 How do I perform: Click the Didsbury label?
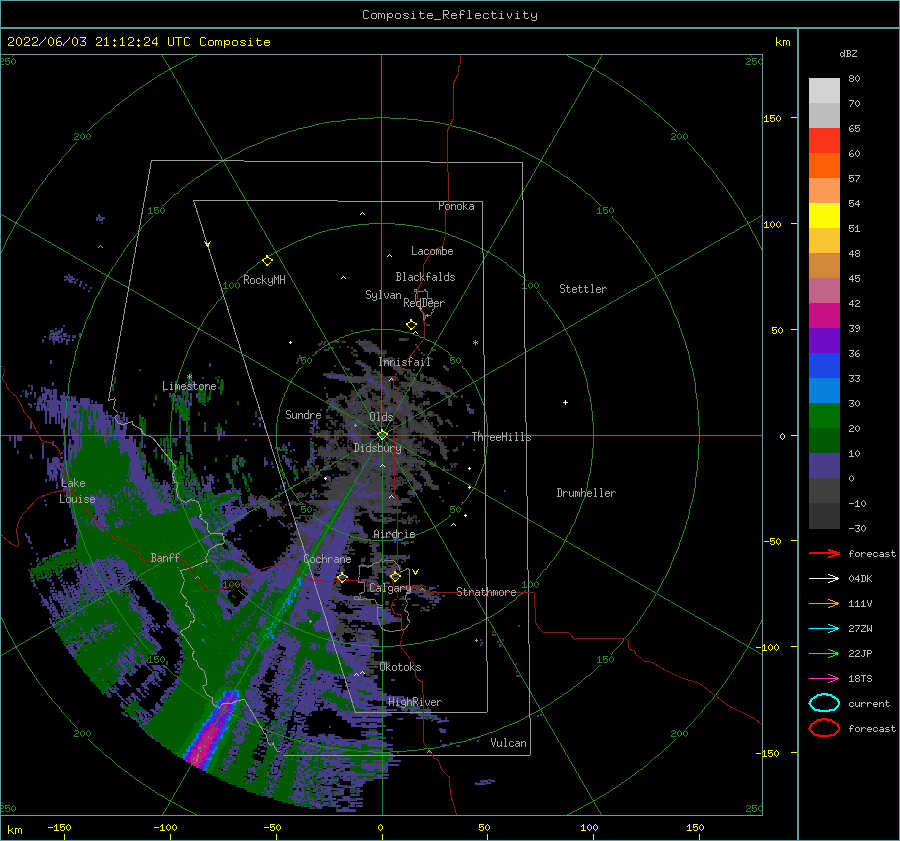coord(378,448)
